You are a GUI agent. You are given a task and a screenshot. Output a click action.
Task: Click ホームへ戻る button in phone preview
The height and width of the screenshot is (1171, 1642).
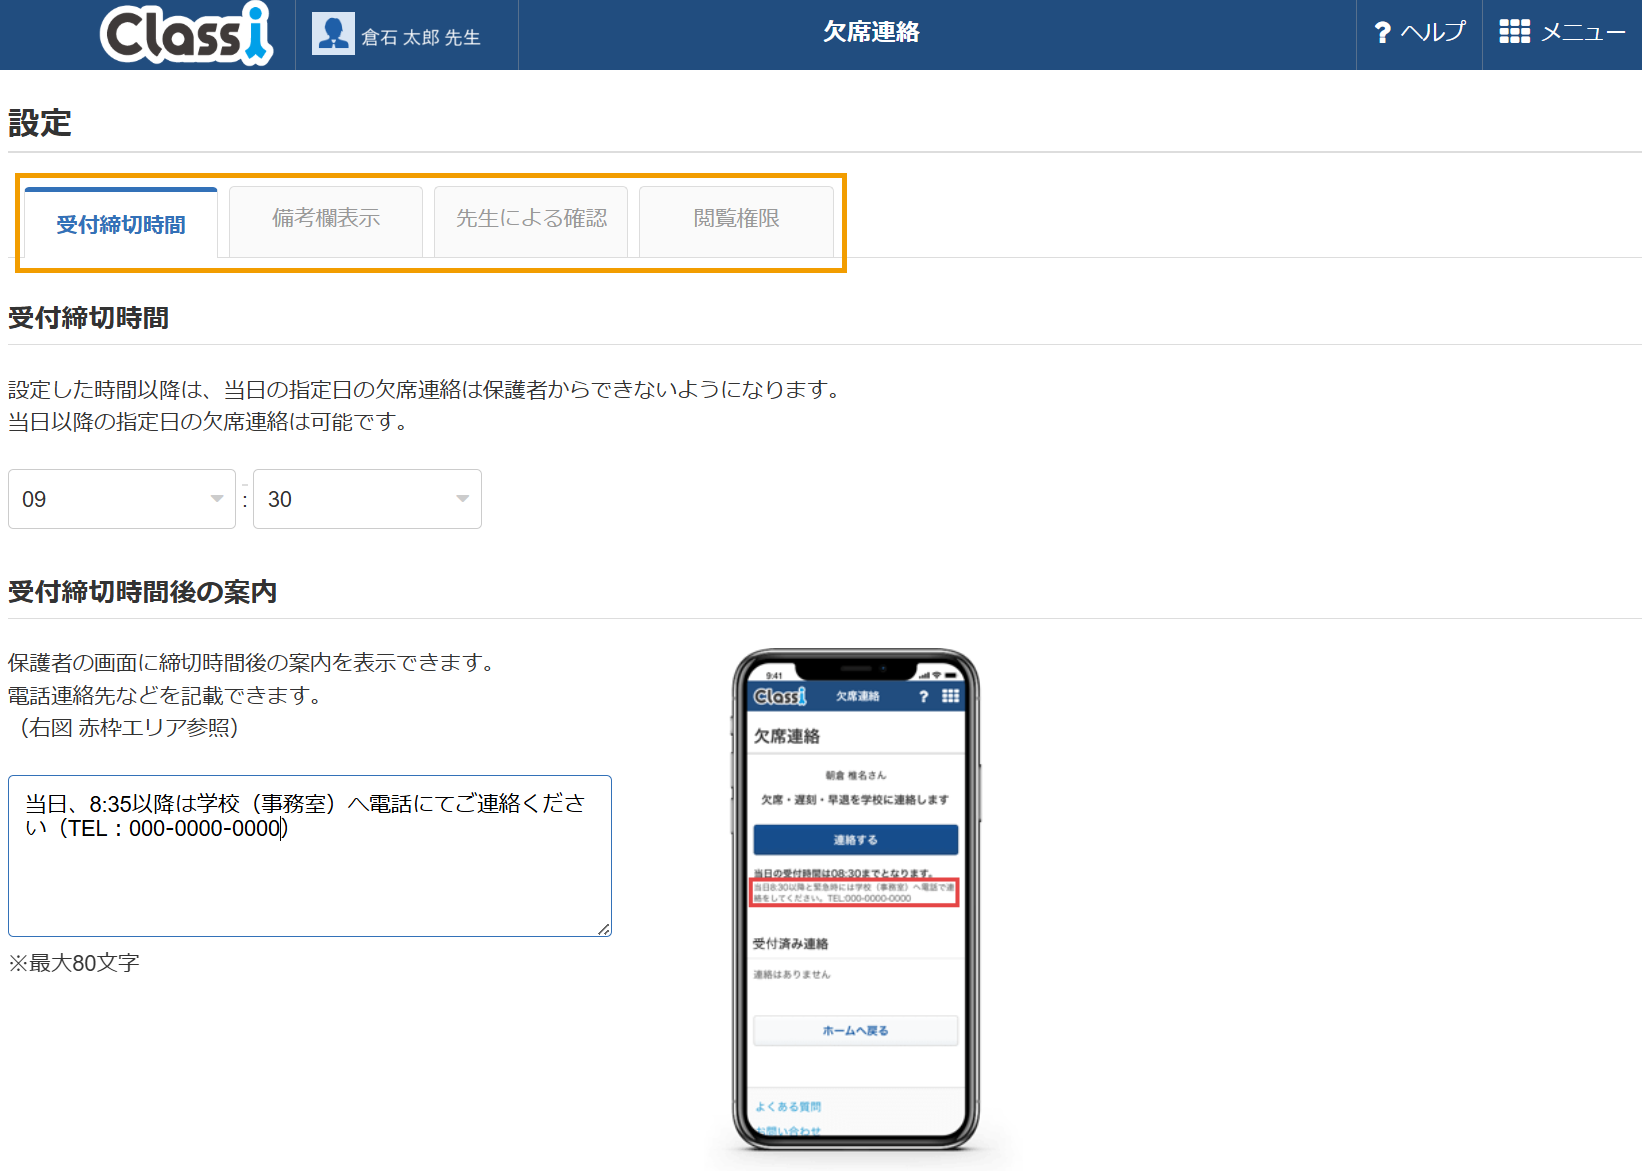855,1030
